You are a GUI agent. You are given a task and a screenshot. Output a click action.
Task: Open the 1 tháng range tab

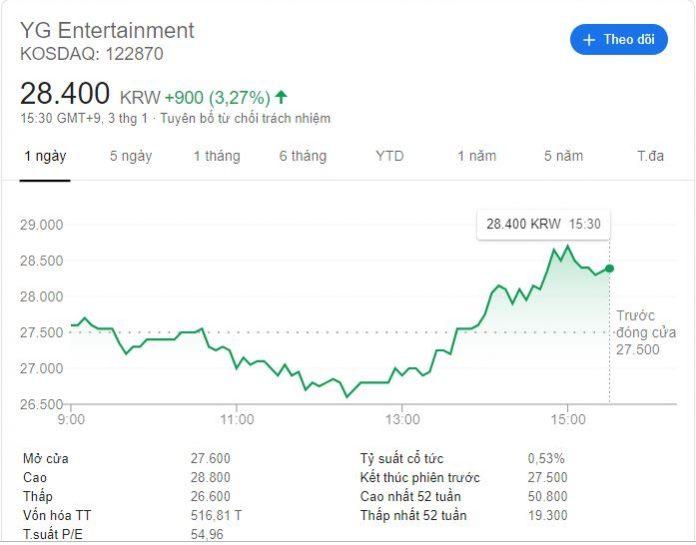click(217, 156)
